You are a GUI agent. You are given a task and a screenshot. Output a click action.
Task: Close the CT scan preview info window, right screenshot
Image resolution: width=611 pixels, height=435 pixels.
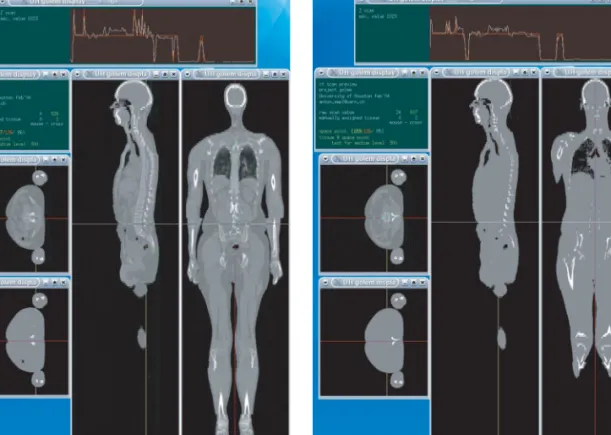[423, 72]
